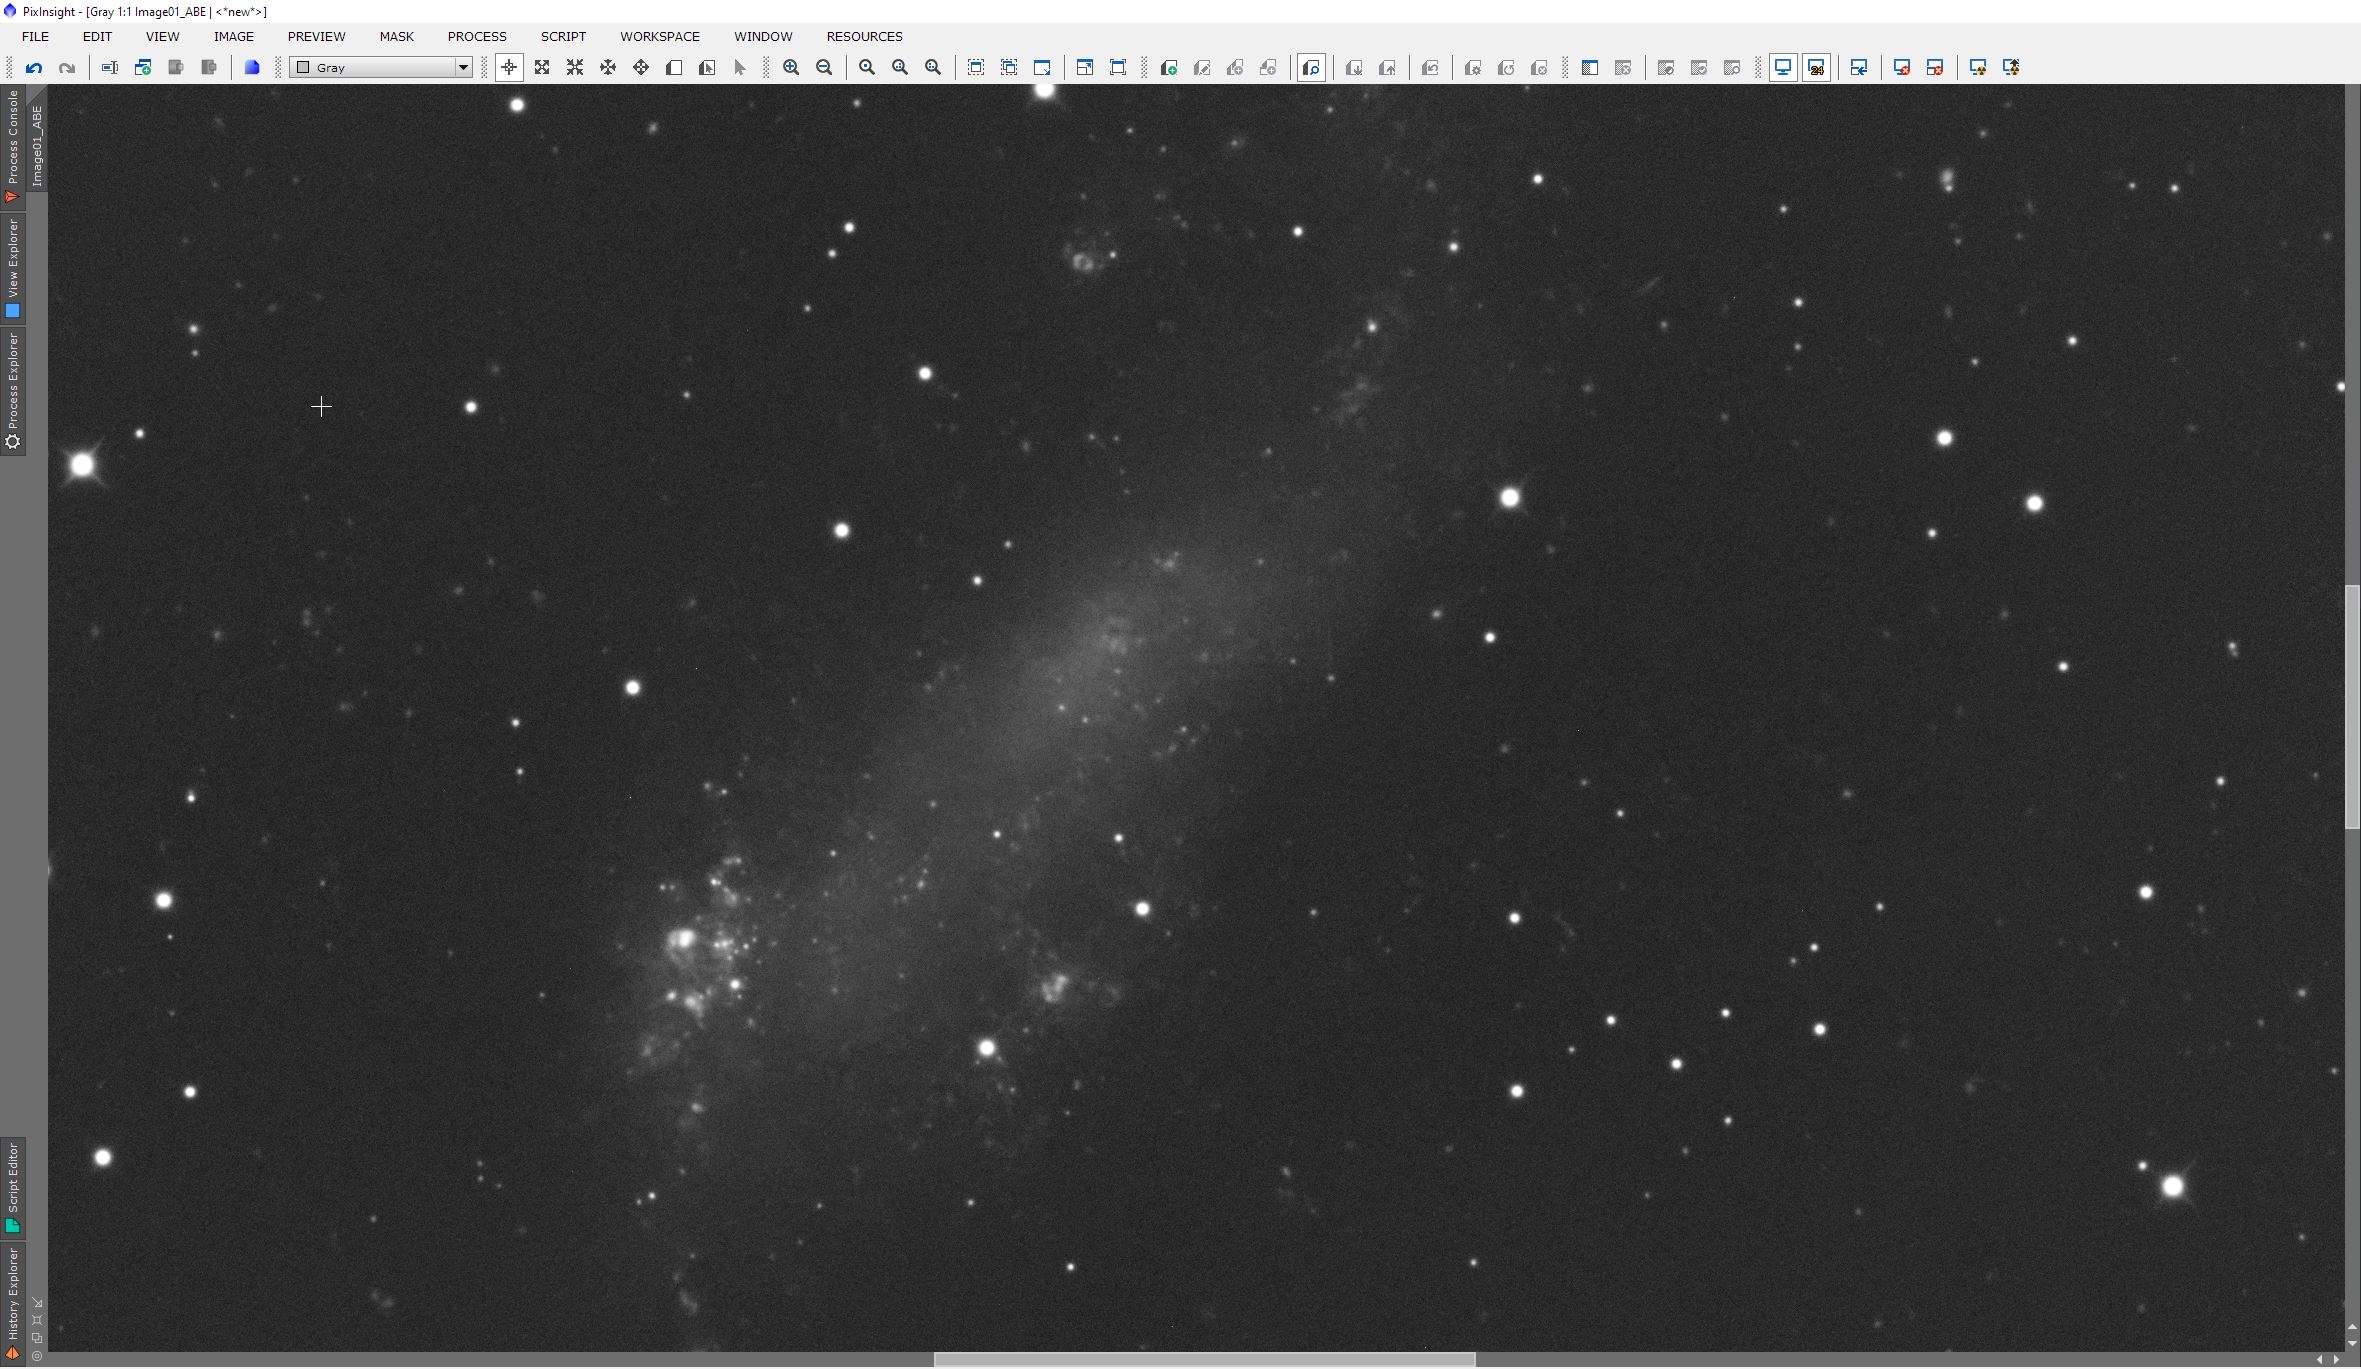
Task: Click the horizontal scrollbar thumb
Action: pos(1203,1359)
